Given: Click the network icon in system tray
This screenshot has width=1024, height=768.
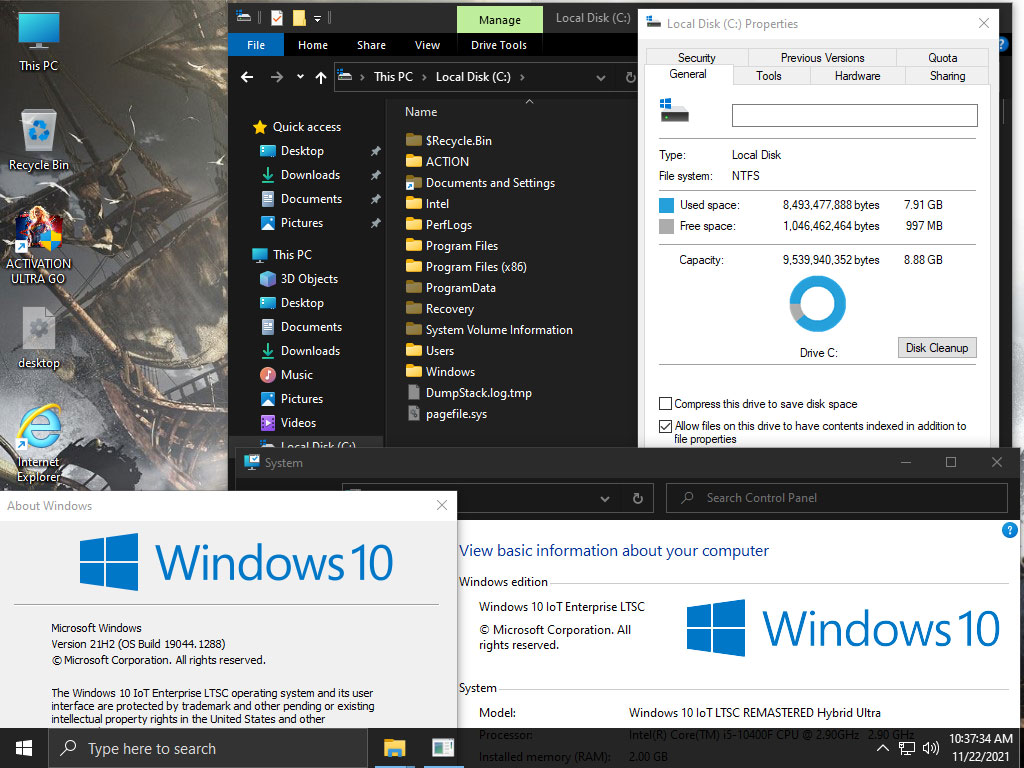Looking at the screenshot, I should pos(906,748).
